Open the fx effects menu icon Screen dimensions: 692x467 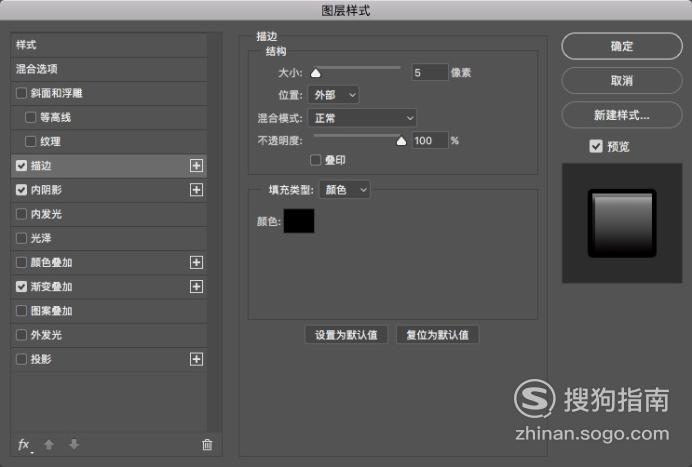24,444
